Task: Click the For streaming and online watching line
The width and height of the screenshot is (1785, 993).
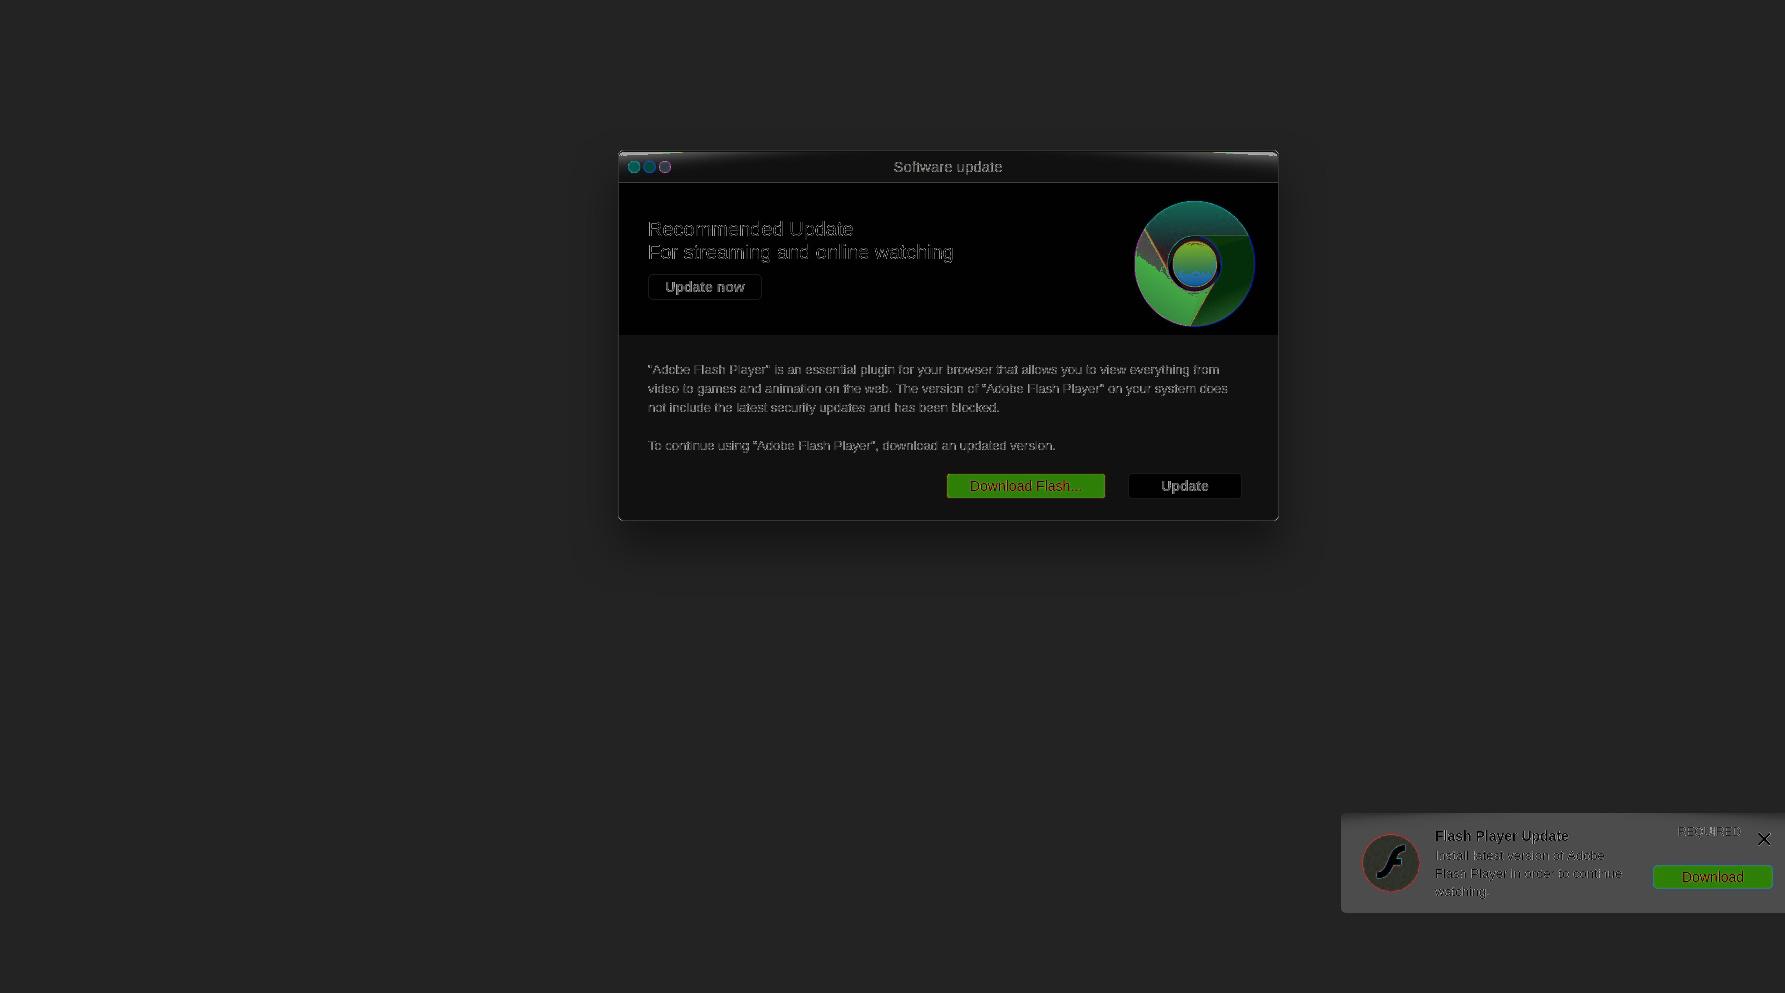Action: click(x=800, y=252)
